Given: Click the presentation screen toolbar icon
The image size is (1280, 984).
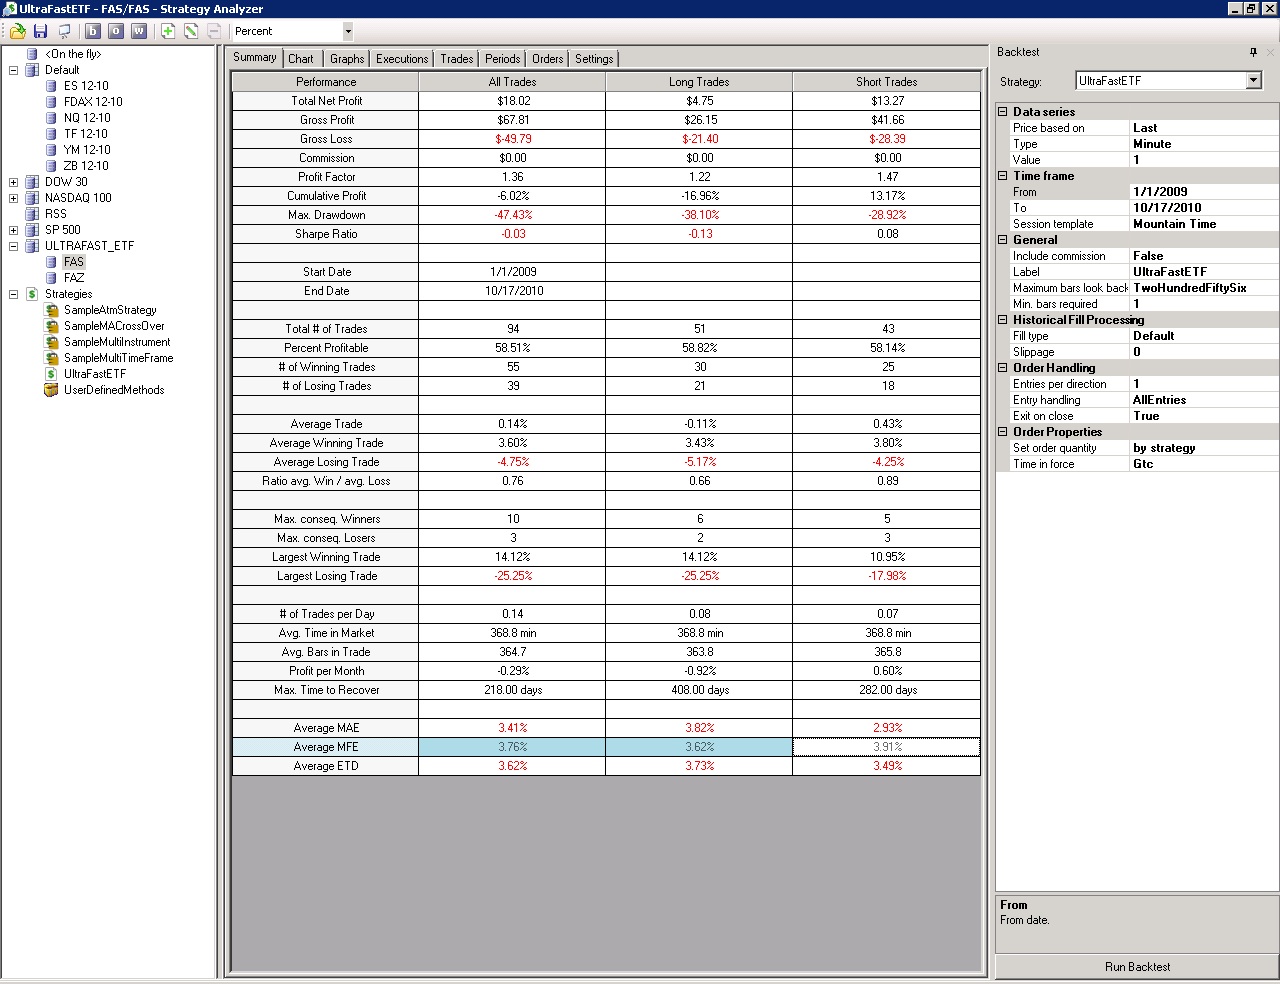Looking at the screenshot, I should [x=65, y=31].
